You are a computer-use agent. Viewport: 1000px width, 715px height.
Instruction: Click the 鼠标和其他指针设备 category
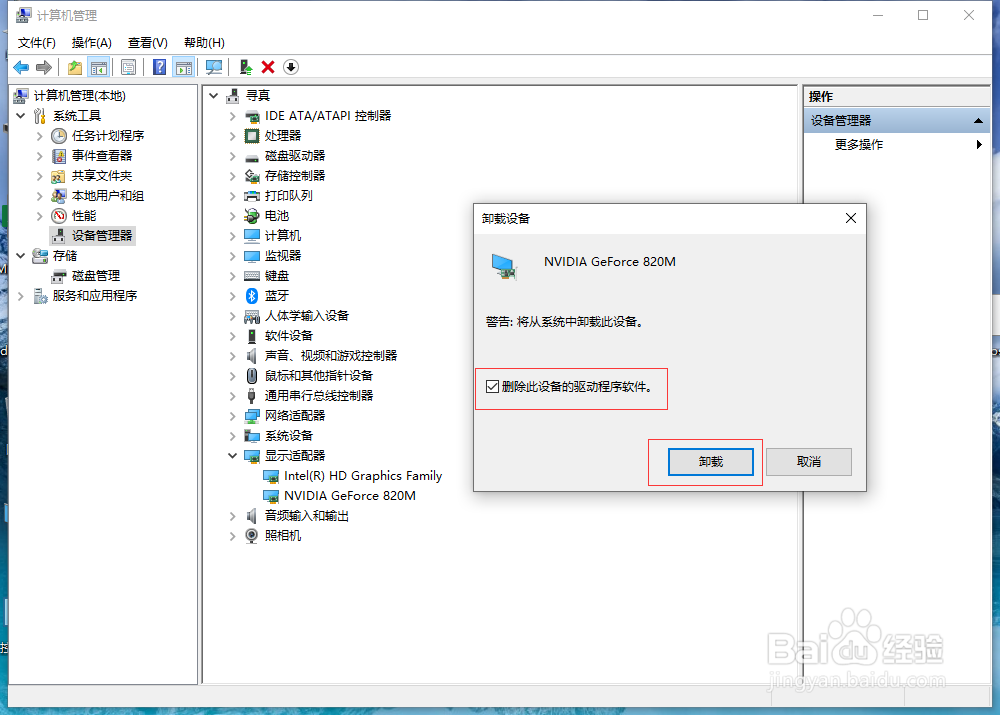click(x=319, y=376)
